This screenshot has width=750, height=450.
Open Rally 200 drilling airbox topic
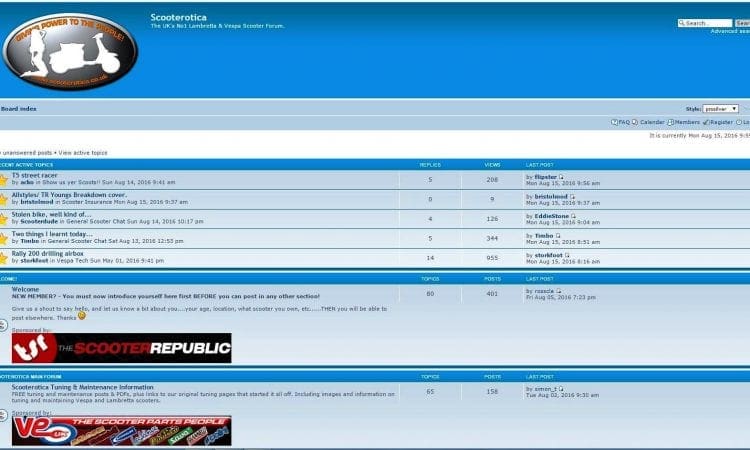click(47, 254)
